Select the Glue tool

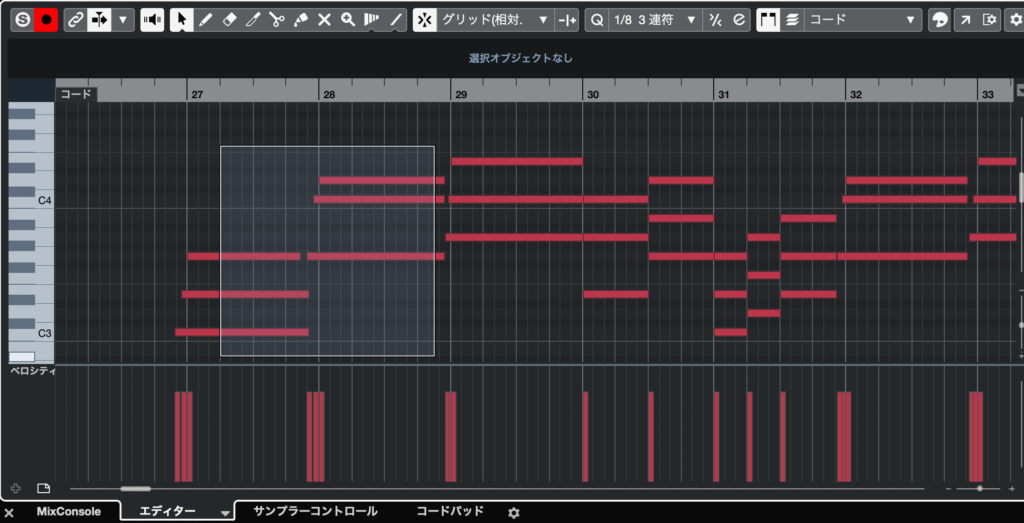point(301,19)
